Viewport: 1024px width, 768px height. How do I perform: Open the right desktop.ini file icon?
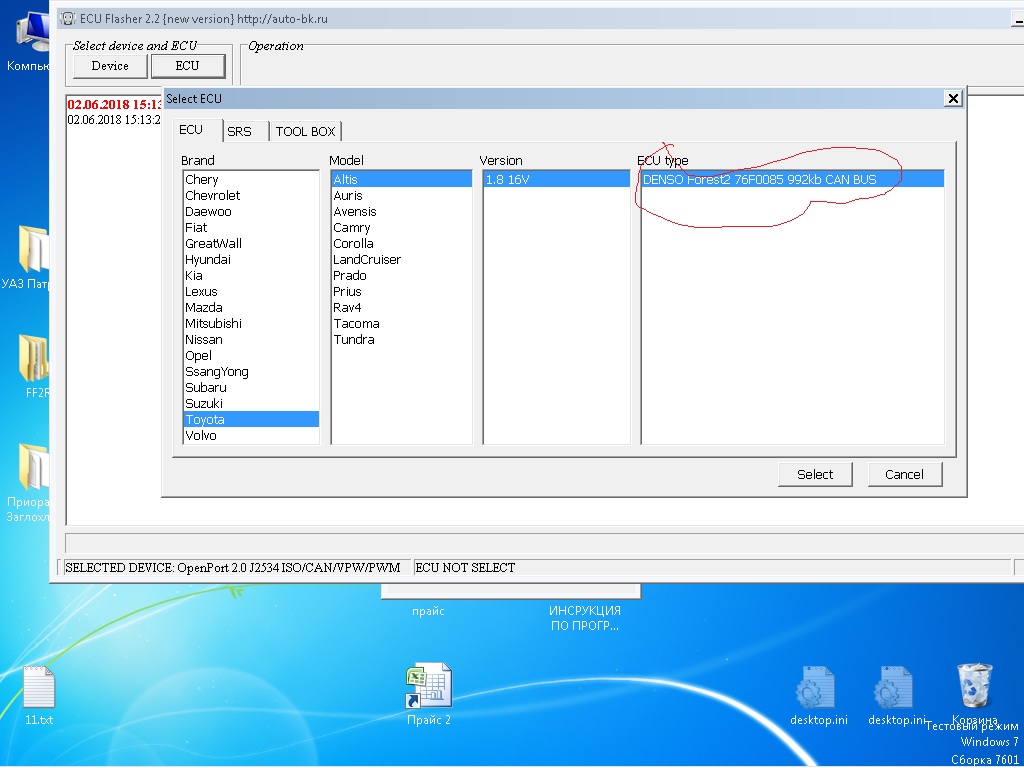tap(893, 688)
